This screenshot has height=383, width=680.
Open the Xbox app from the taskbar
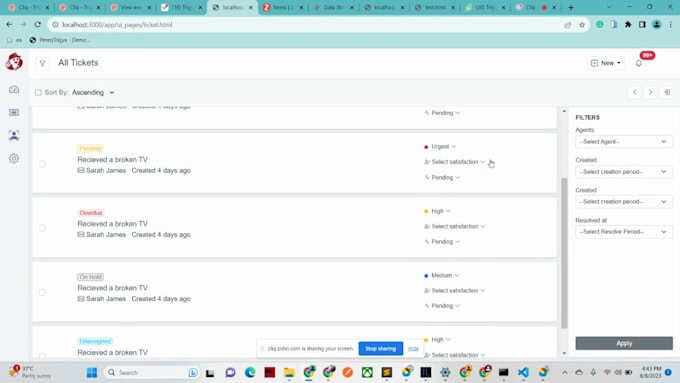tap(367, 373)
